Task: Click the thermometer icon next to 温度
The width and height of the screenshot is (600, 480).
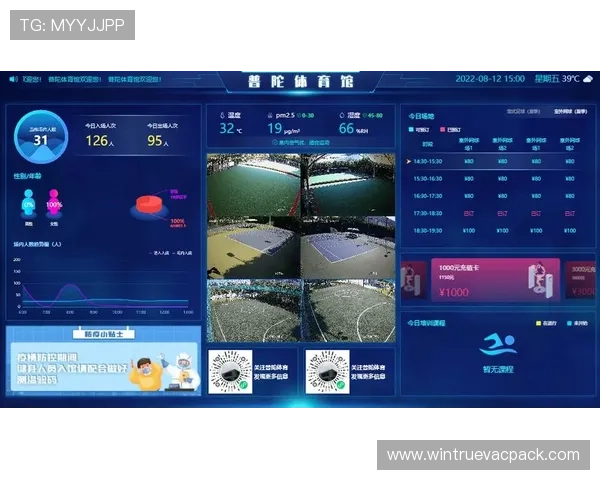Action: click(x=221, y=115)
